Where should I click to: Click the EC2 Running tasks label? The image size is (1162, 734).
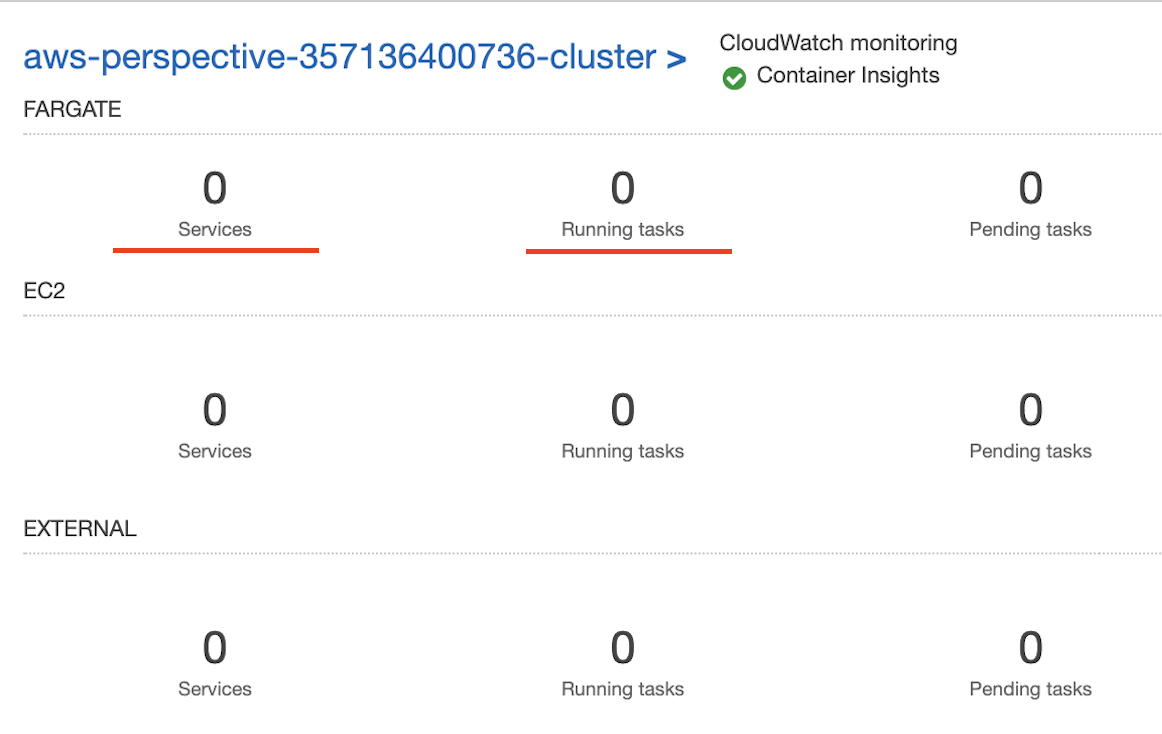click(x=622, y=452)
